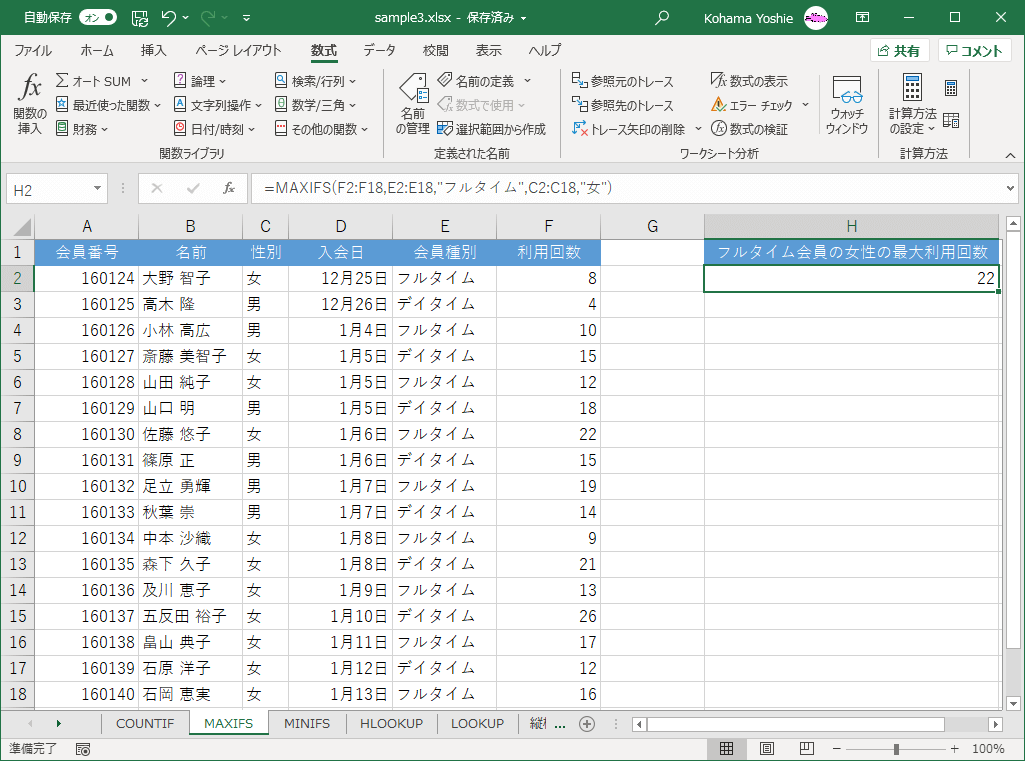Open Logical (論理) functions list
Viewport: 1025px width, 761px height.
point(199,80)
